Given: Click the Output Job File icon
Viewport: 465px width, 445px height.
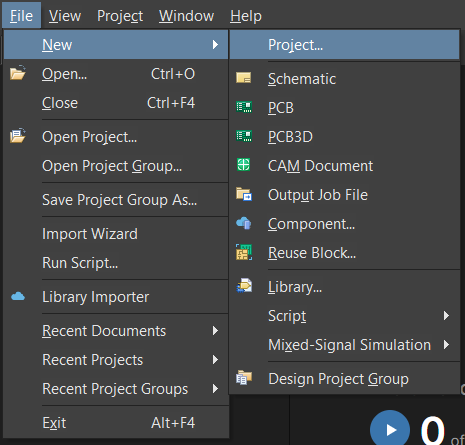Looking at the screenshot, I should [x=244, y=194].
